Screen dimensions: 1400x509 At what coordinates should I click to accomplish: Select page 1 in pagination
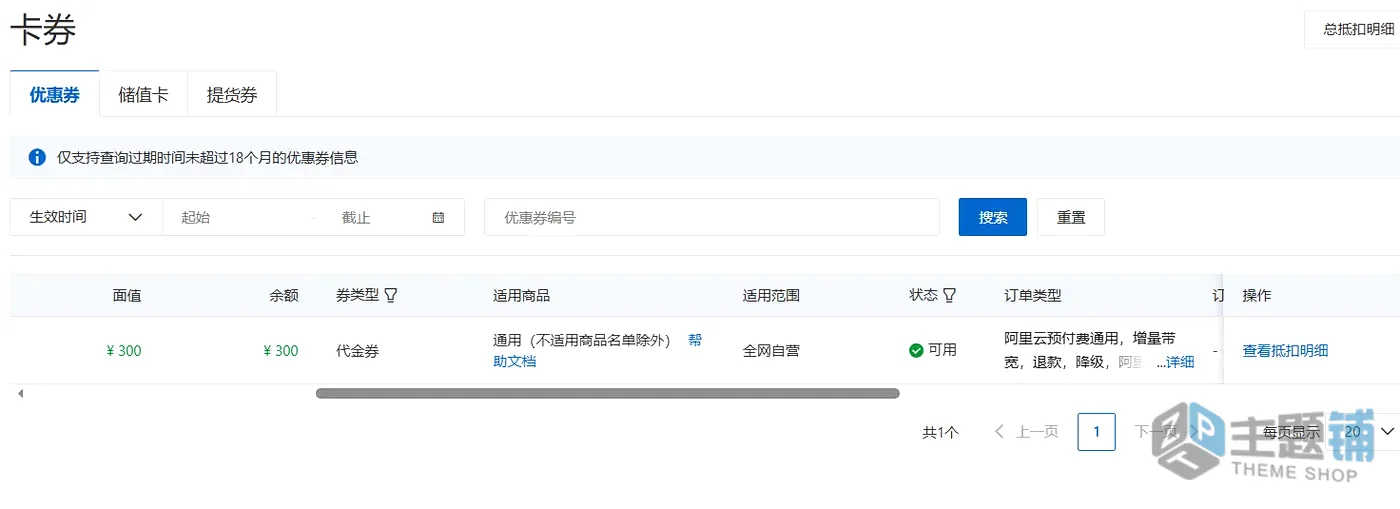pyautogui.click(x=1097, y=432)
